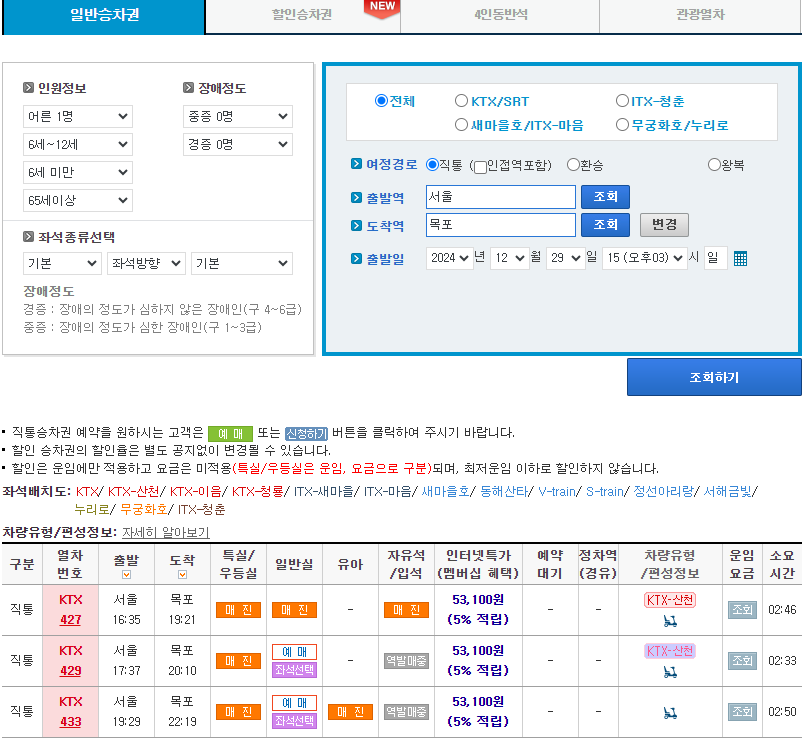Screen dimensions: 812x739
Task: Open 새마을호 seat layout link
Action: tap(445, 491)
